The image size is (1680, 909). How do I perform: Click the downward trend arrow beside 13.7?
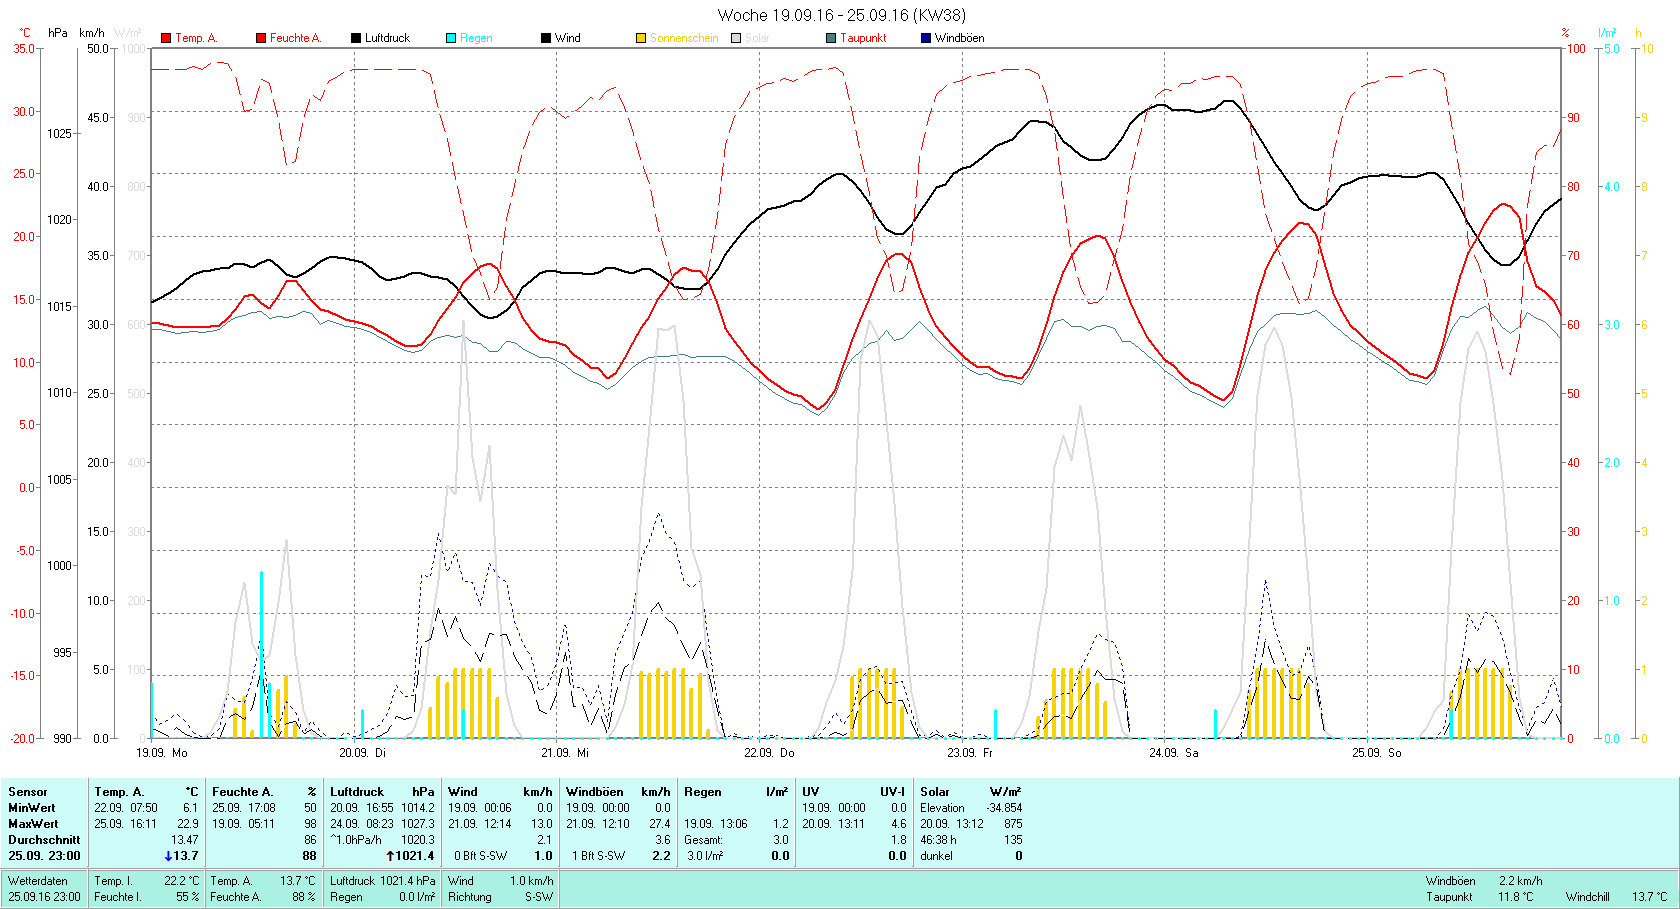[168, 856]
